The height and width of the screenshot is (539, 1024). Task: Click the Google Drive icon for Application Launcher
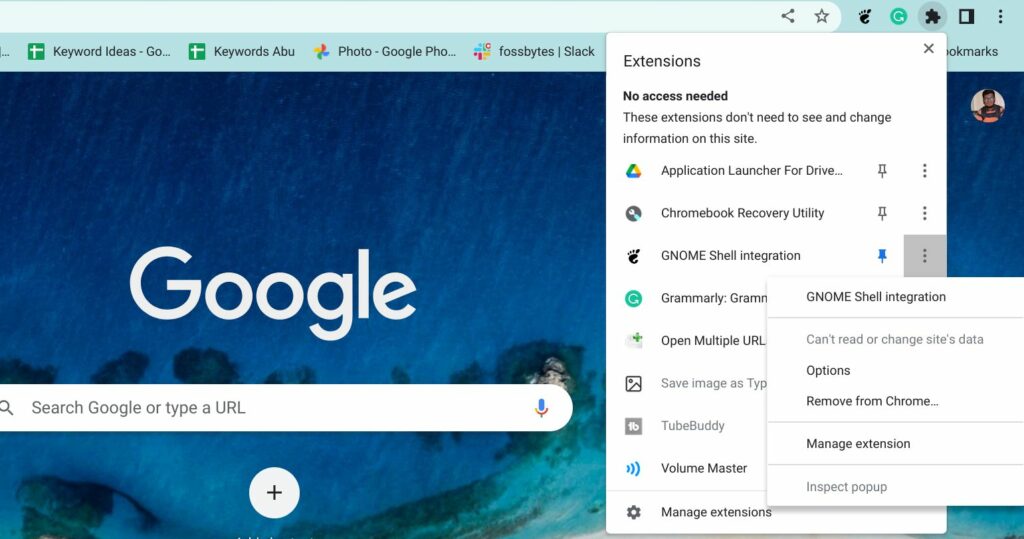(x=633, y=171)
